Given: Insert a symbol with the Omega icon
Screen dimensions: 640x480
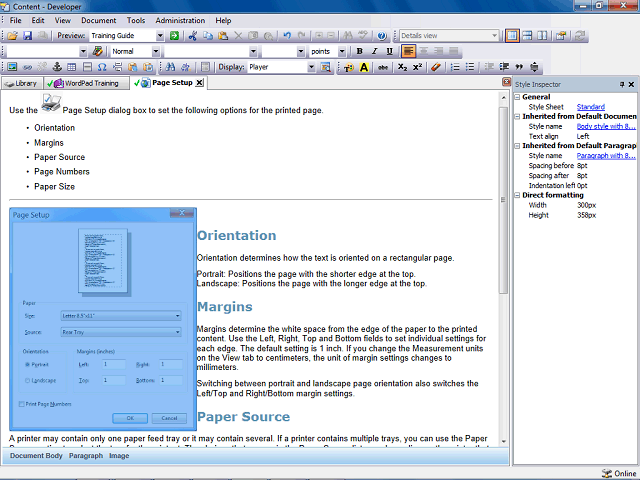Looking at the screenshot, I should pos(102,67).
